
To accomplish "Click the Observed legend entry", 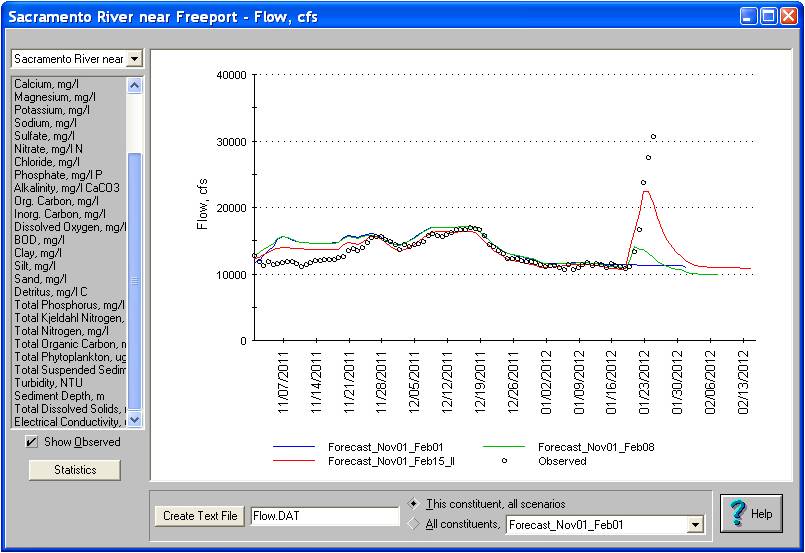I will (562, 461).
